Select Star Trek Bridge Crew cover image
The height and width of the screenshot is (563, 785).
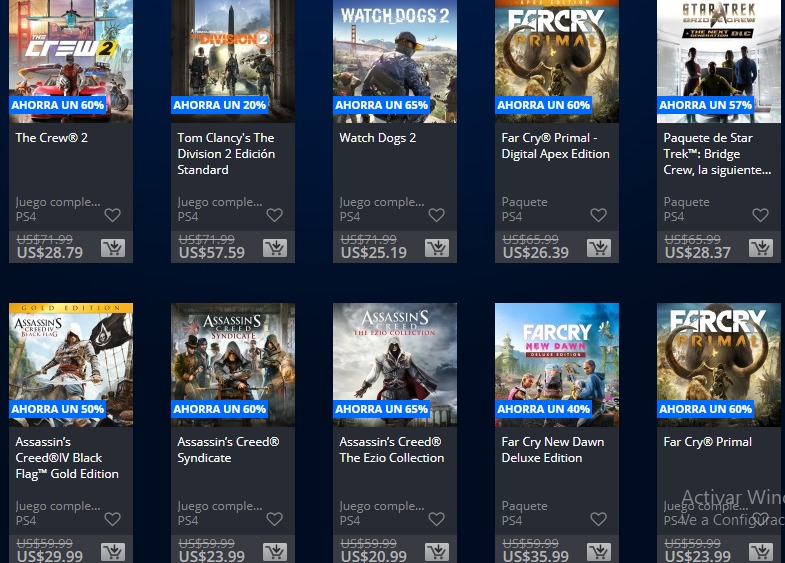pos(719,61)
